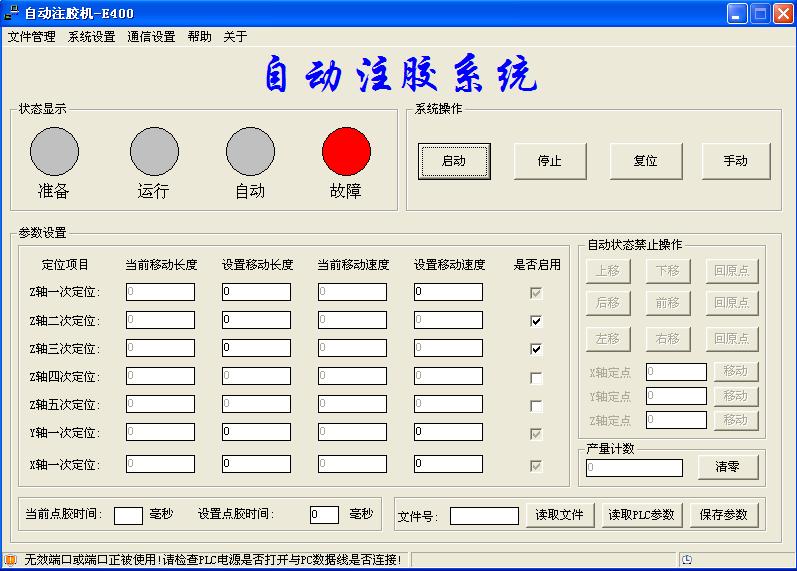Open the 系统设置 menu
797x571 pixels.
coord(92,37)
